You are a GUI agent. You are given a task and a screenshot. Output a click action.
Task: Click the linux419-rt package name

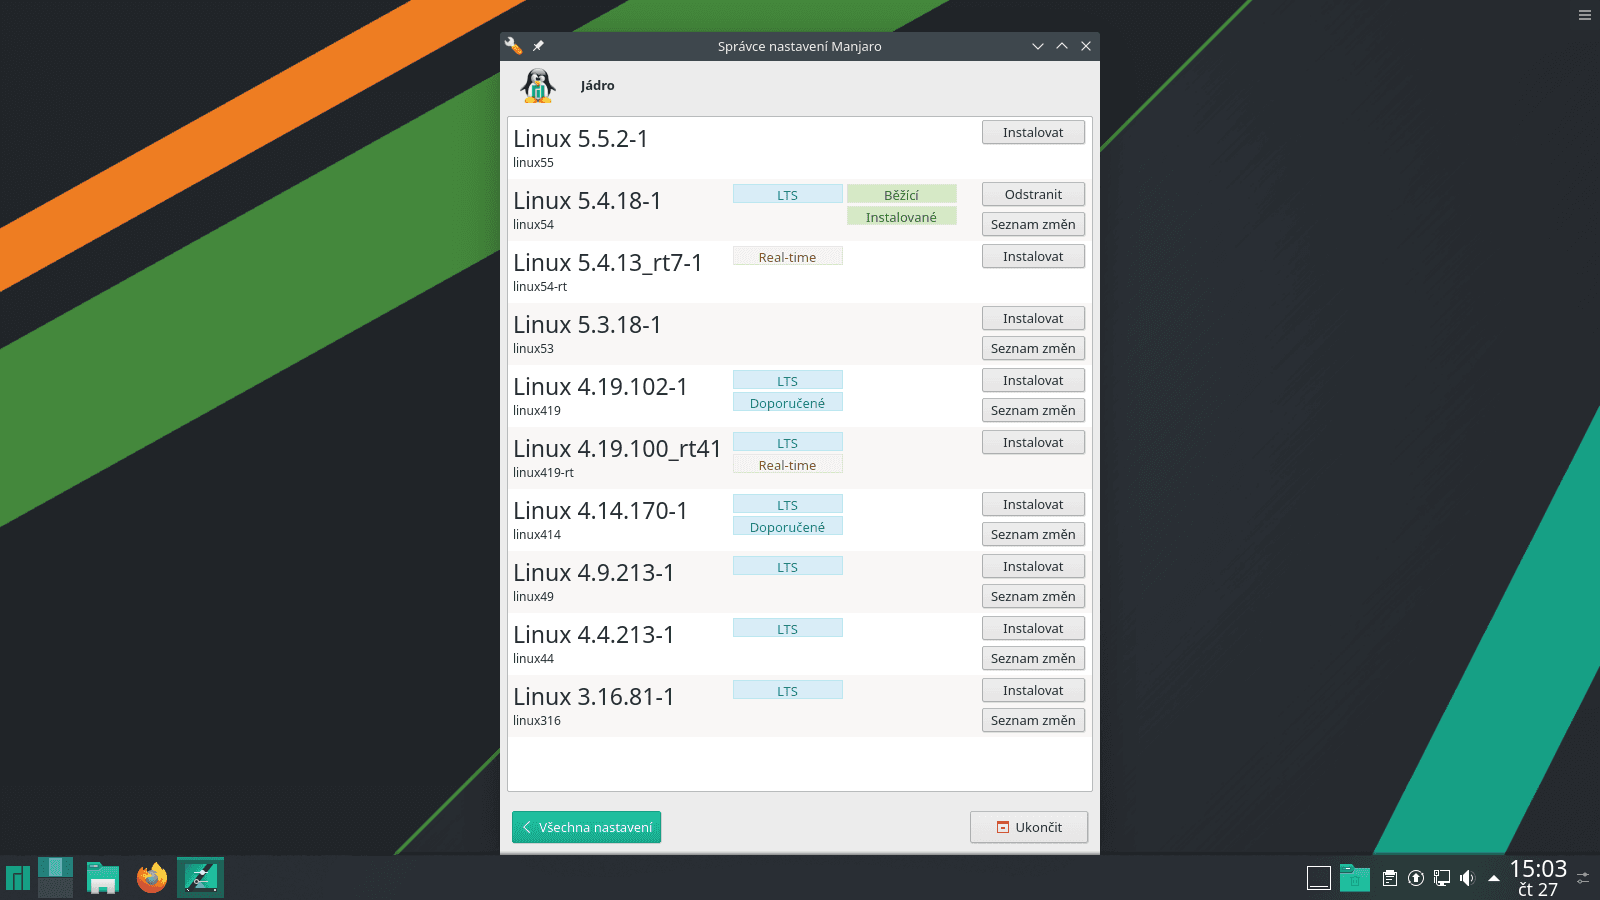[543, 473]
